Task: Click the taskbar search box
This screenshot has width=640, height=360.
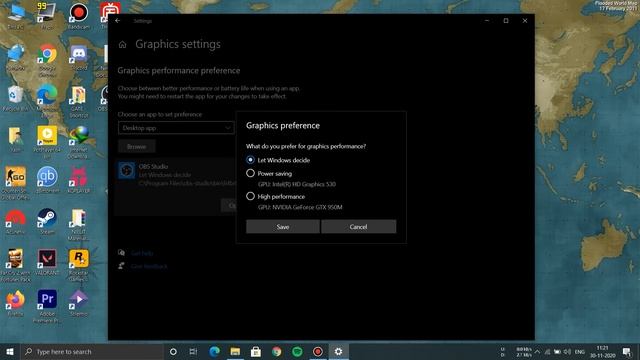Action: click(92, 351)
